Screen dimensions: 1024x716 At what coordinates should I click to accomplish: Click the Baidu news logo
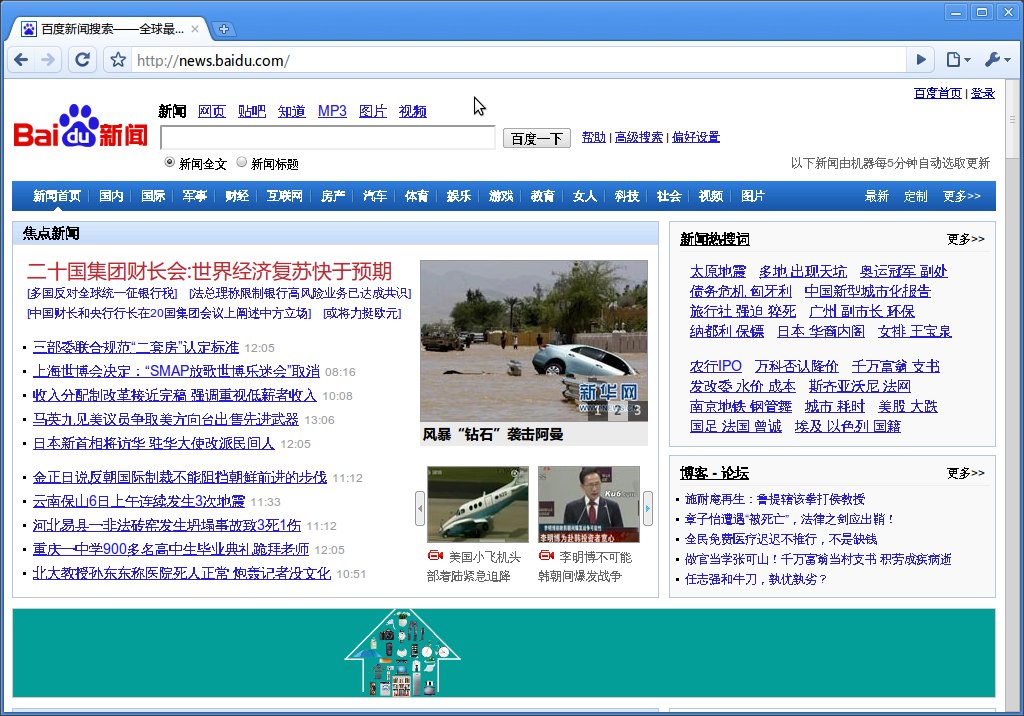(x=81, y=127)
